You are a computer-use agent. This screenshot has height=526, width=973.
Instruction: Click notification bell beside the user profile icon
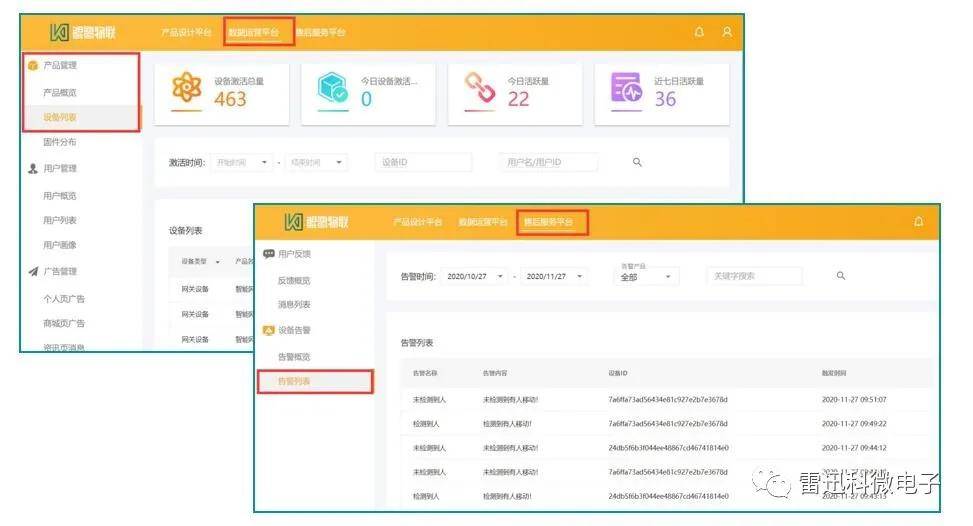pos(699,32)
